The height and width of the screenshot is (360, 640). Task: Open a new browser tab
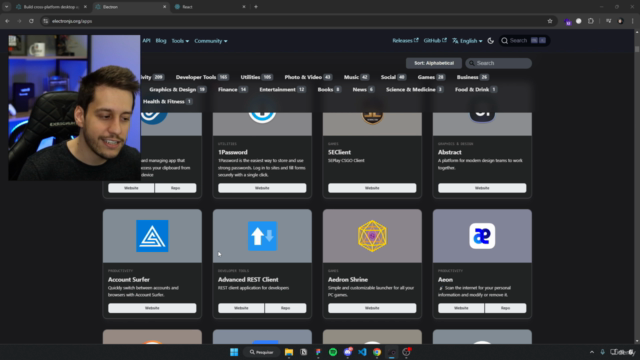tap(256, 7)
